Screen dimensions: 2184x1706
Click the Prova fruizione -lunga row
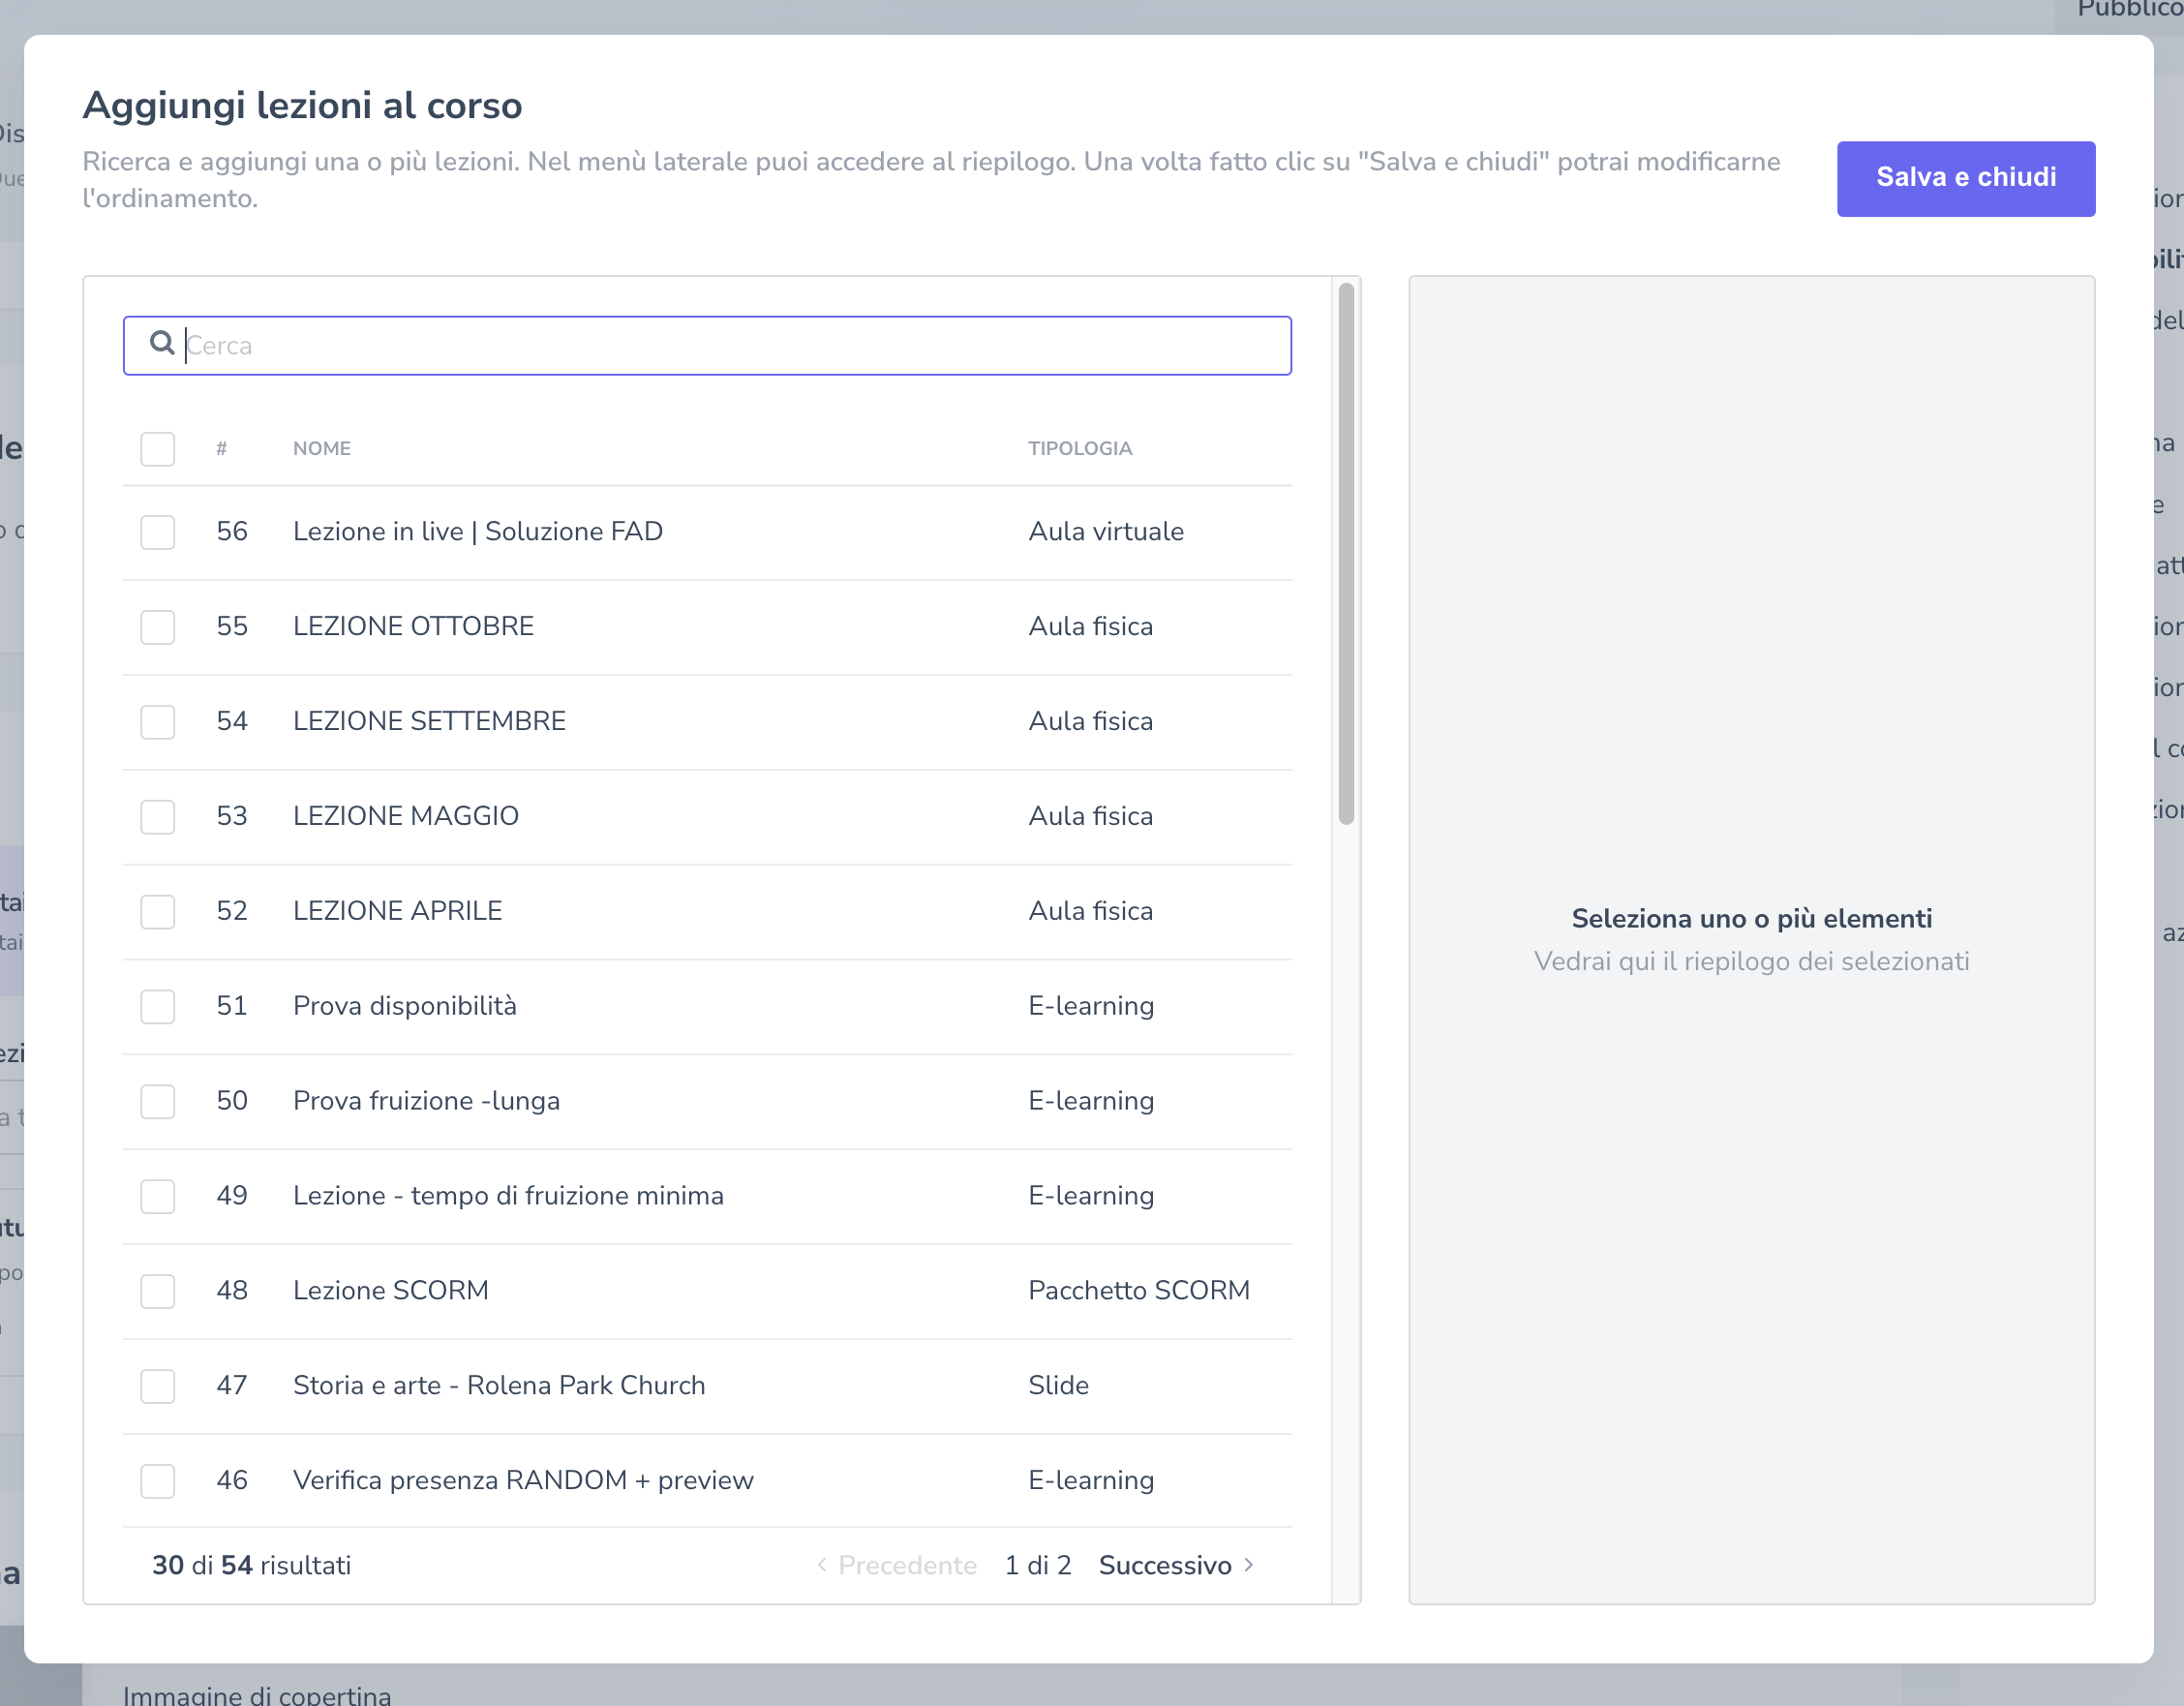coord(426,1101)
